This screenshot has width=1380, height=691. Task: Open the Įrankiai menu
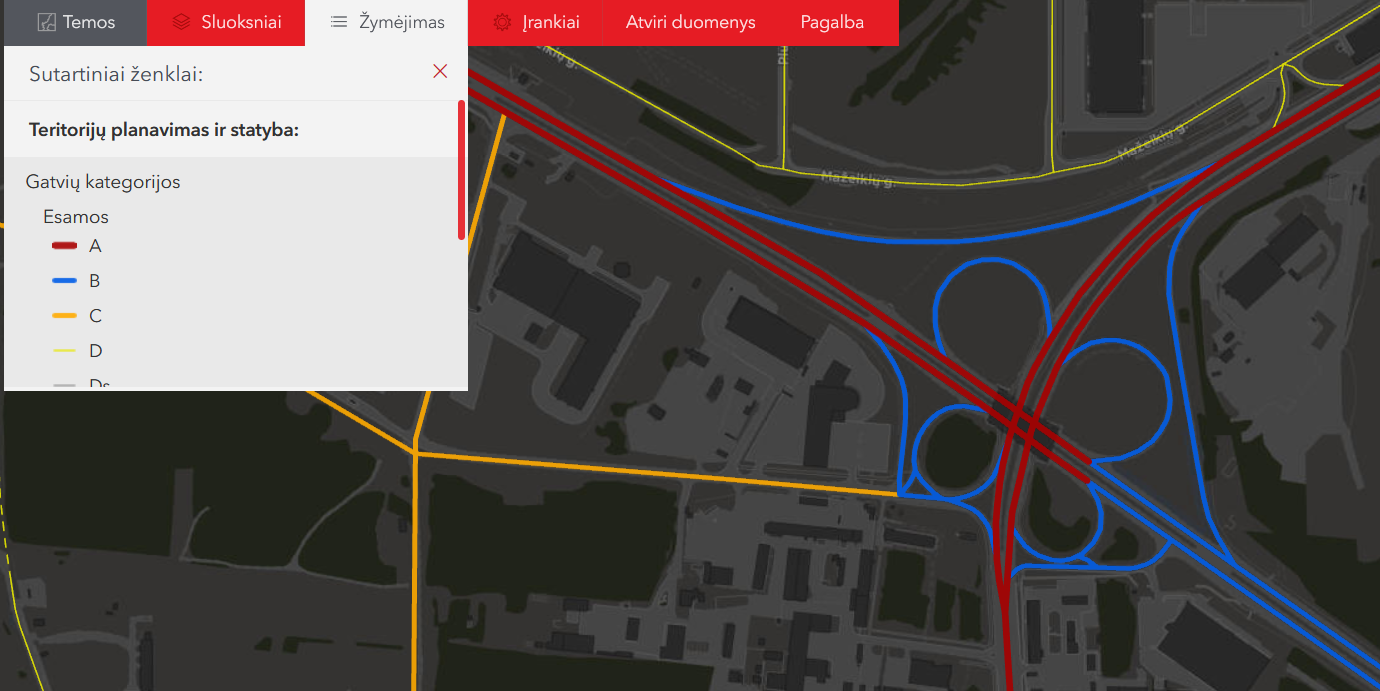(x=550, y=22)
